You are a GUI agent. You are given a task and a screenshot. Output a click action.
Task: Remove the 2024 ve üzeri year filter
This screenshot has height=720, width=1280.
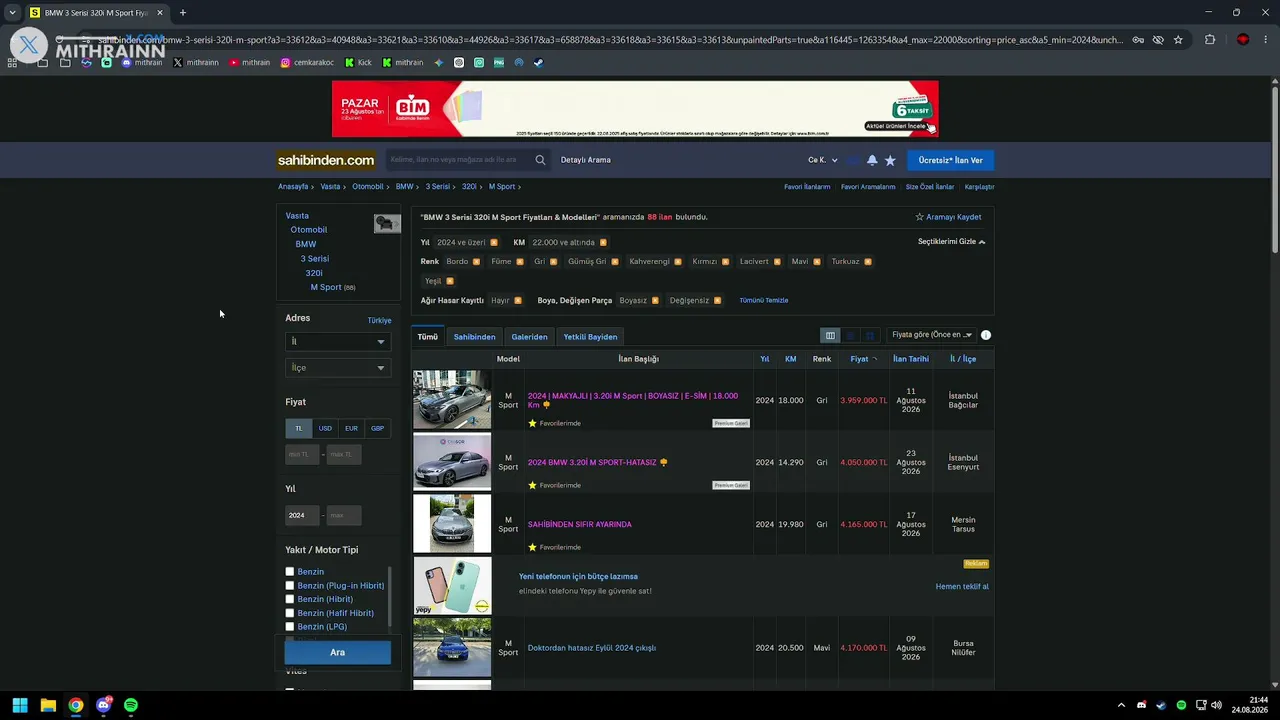[494, 243]
